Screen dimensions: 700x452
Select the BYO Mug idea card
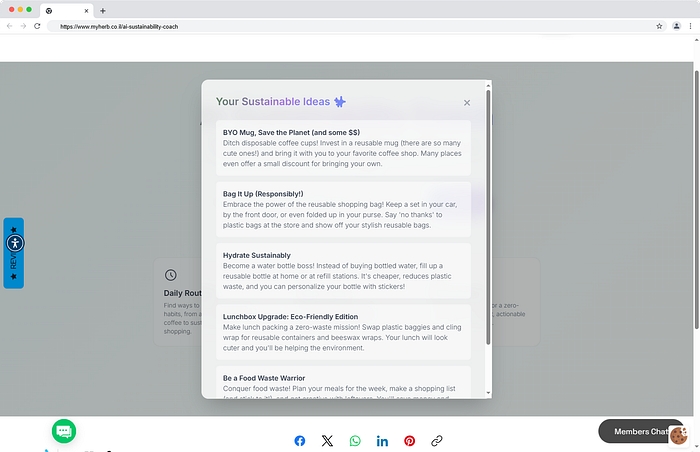pos(343,148)
